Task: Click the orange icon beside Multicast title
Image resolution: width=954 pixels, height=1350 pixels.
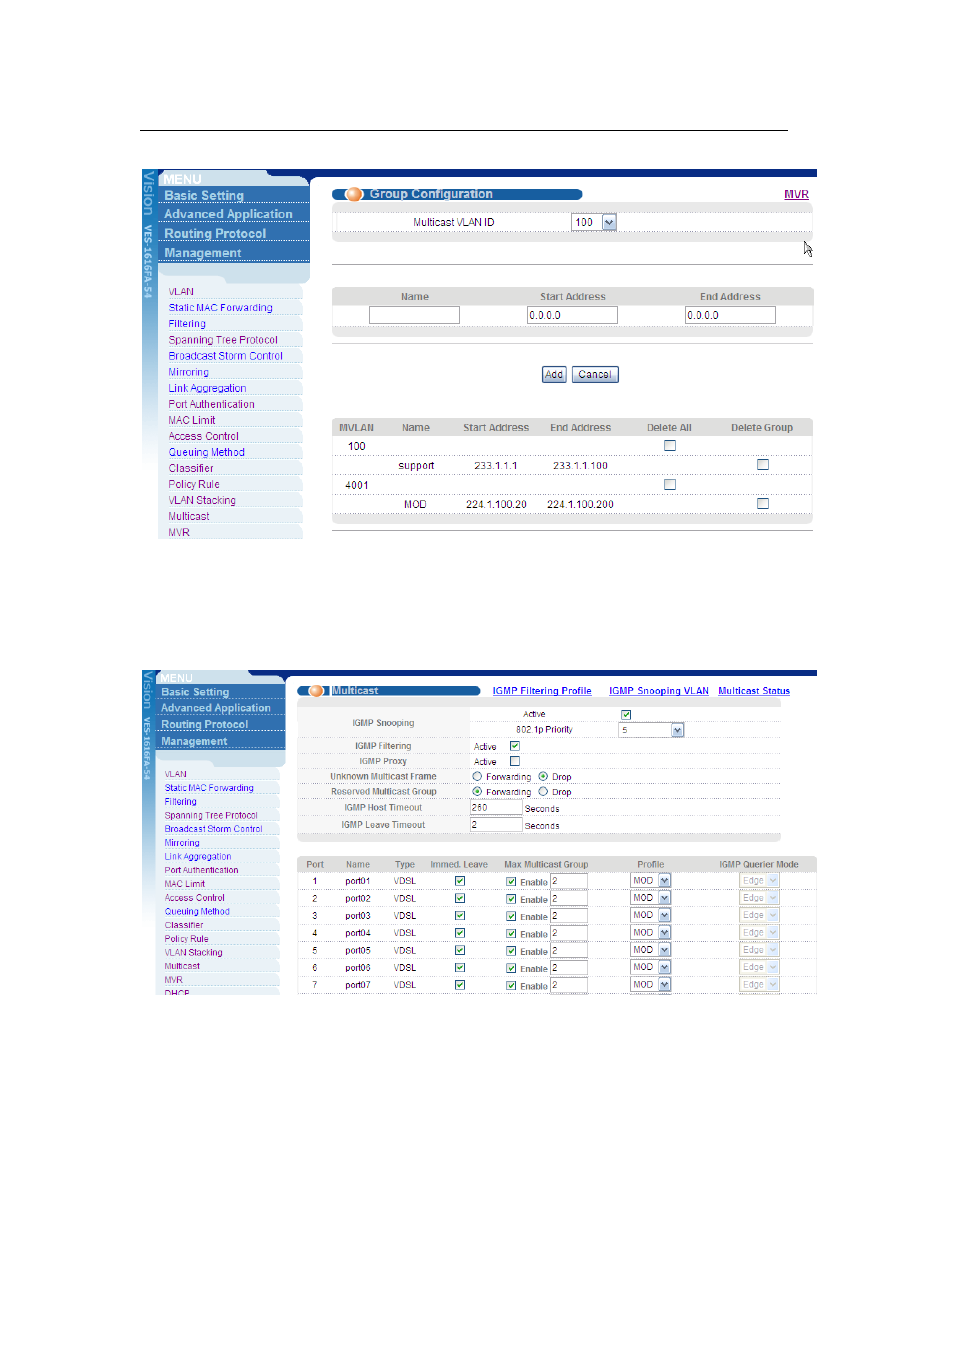Action: point(317,691)
